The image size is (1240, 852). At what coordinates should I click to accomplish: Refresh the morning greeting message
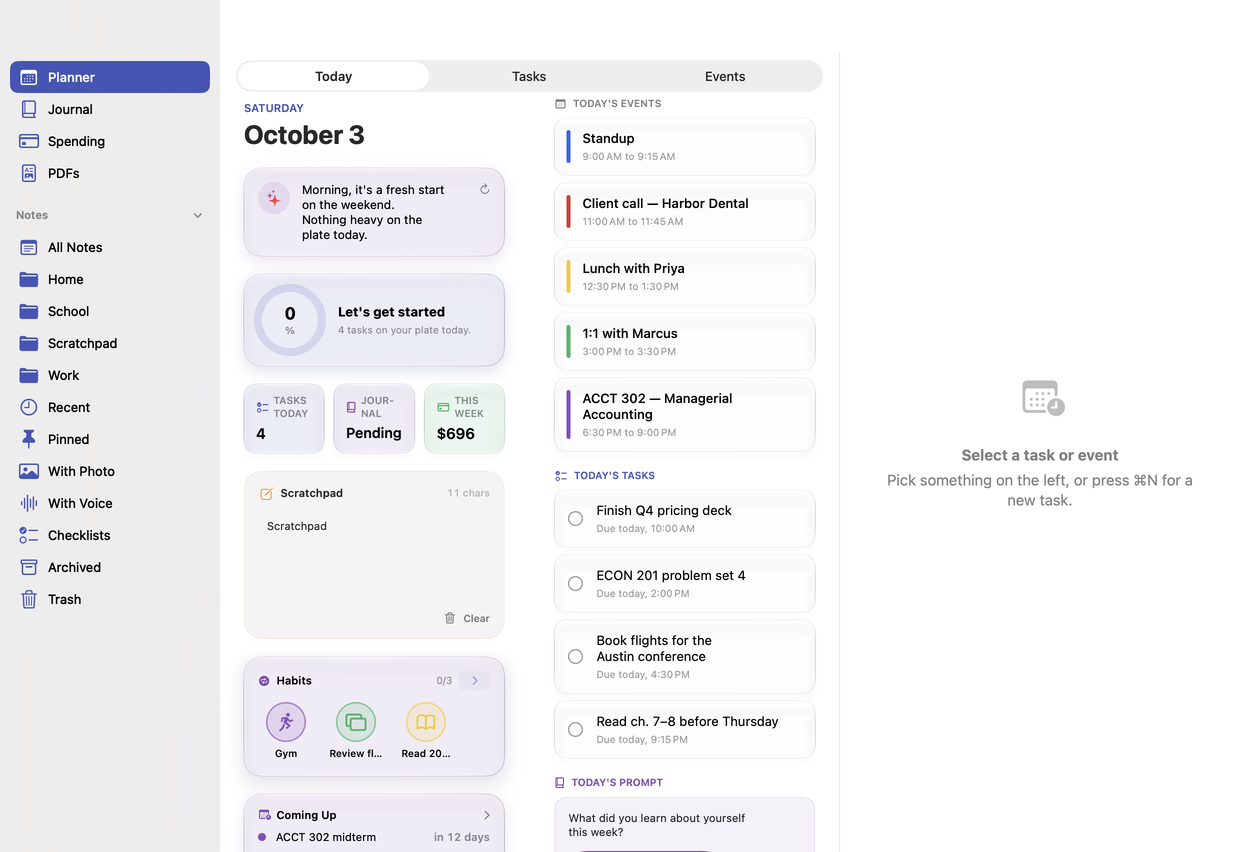(484, 189)
